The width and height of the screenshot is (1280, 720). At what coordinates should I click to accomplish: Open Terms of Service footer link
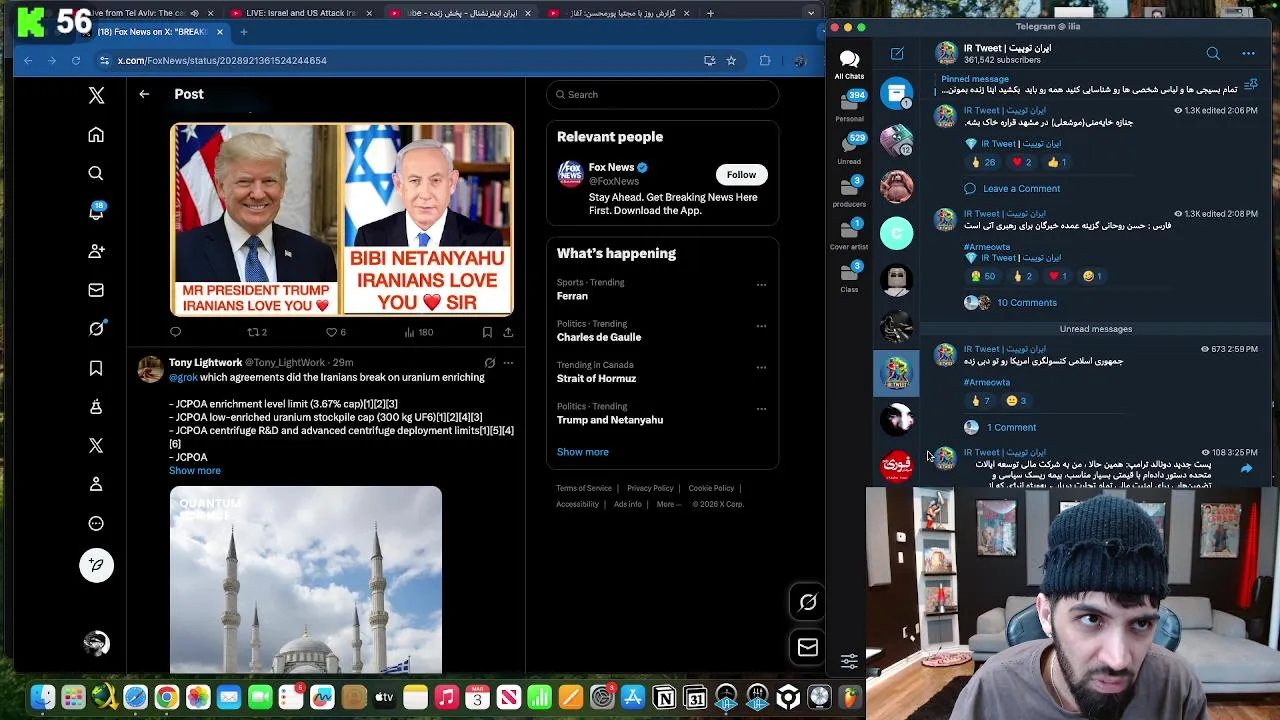coord(584,488)
